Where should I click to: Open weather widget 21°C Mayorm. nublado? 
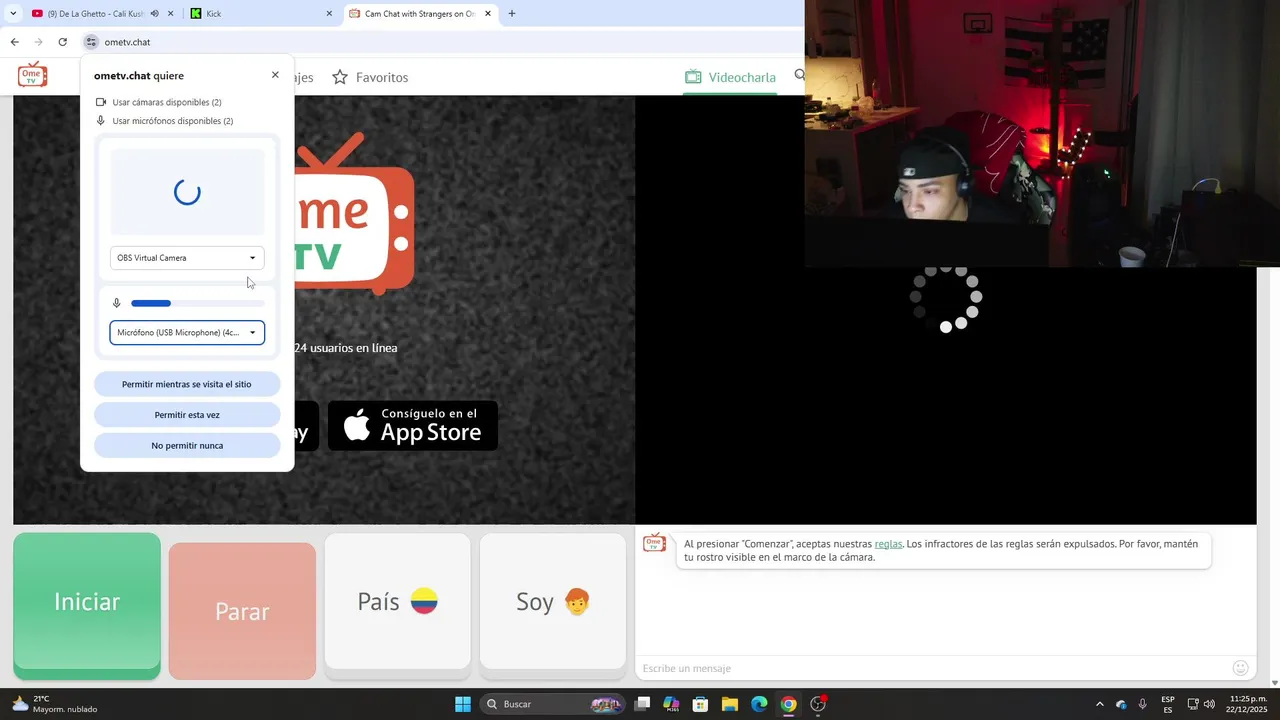coord(55,704)
